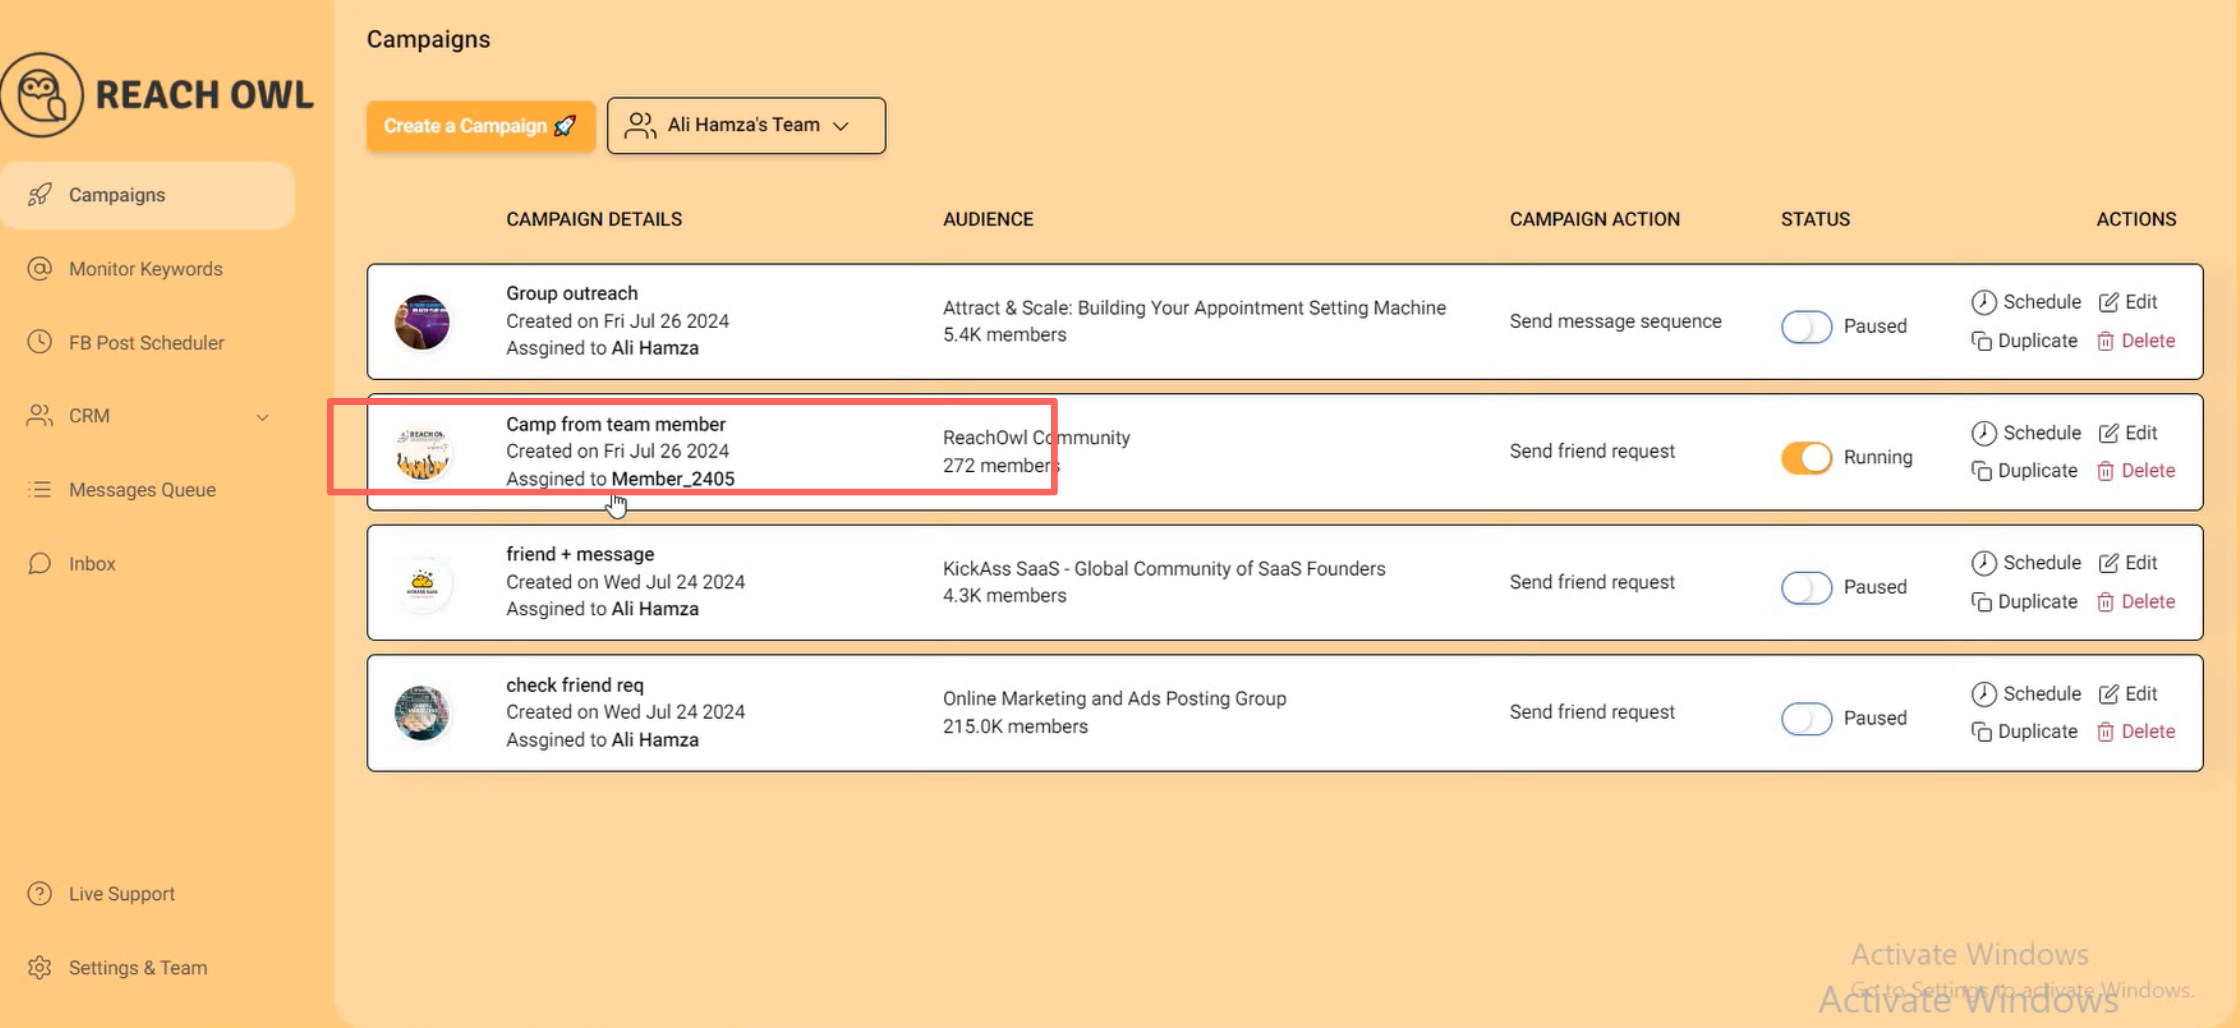Open Live Support
The image size is (2240, 1028).
pyautogui.click(x=121, y=894)
